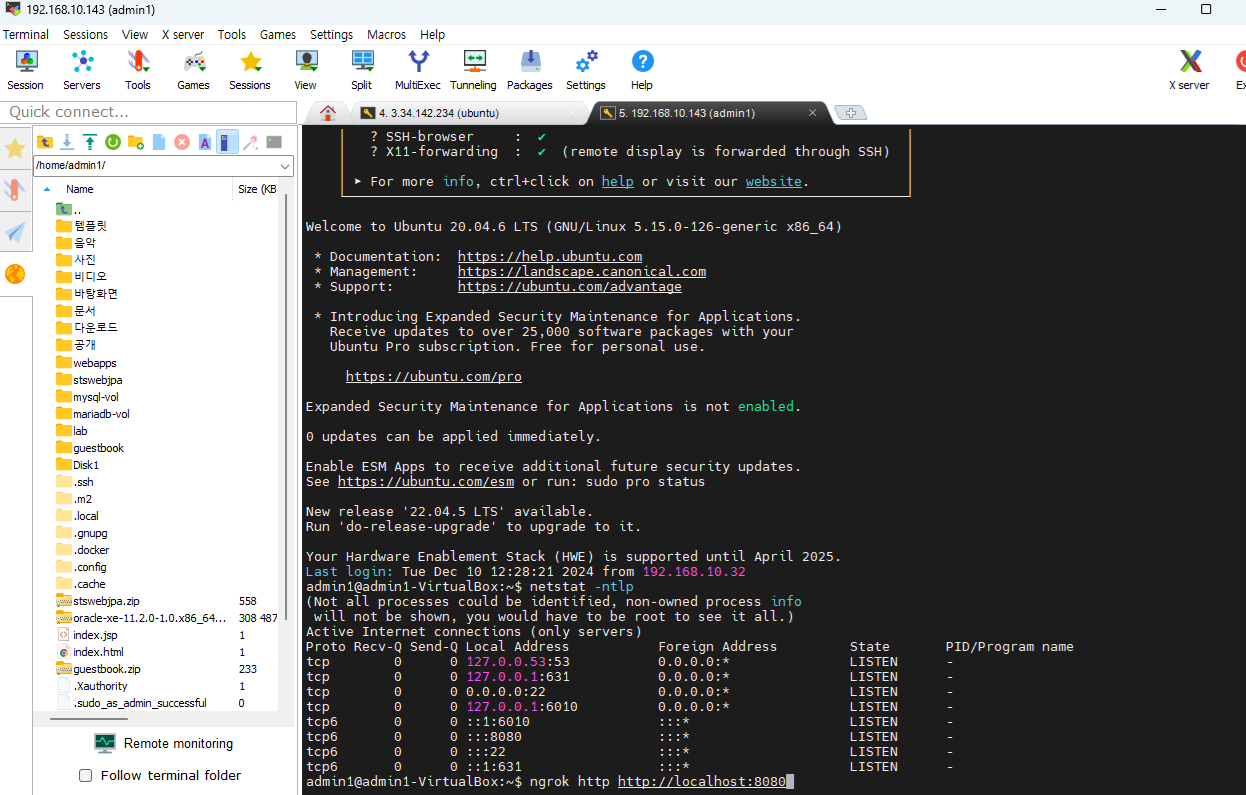Open the Tunneling toolbar icon
1246x795 pixels.
point(474,70)
